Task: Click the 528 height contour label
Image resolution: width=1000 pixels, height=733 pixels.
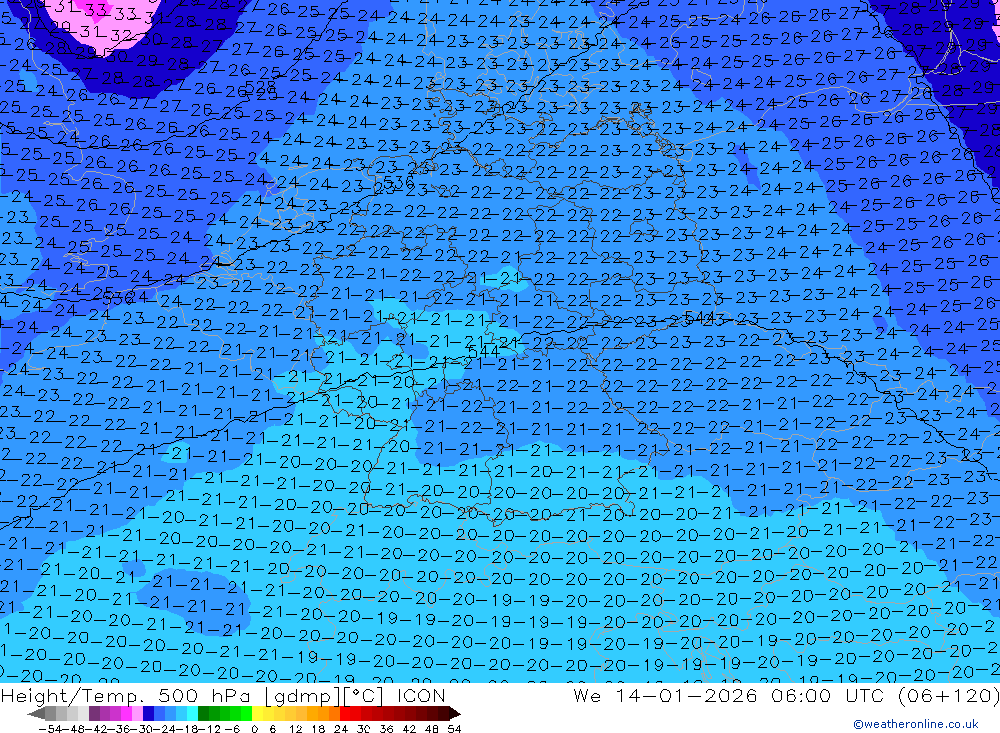Action: tap(260, 87)
